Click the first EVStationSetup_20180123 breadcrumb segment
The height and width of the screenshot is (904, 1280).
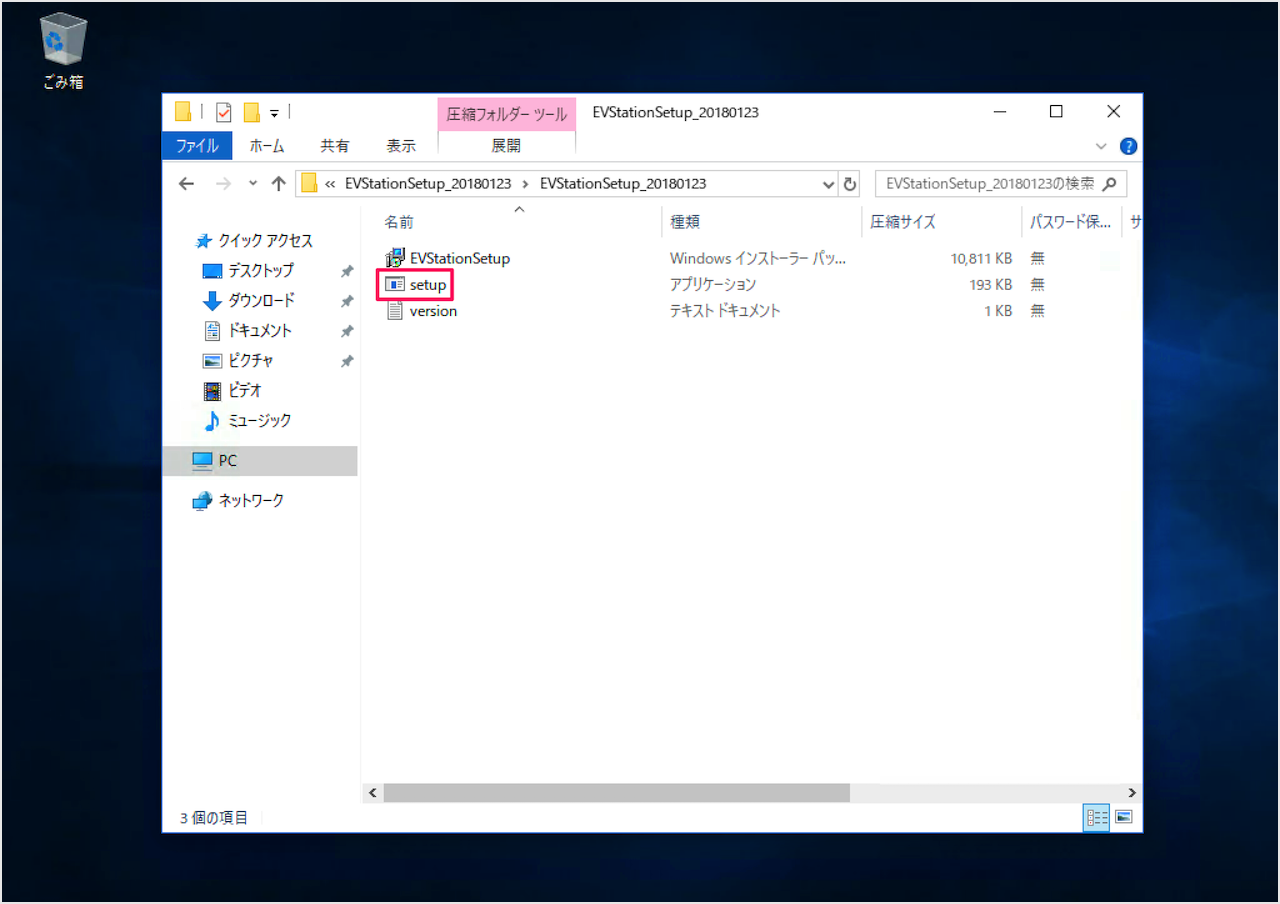pyautogui.click(x=427, y=184)
